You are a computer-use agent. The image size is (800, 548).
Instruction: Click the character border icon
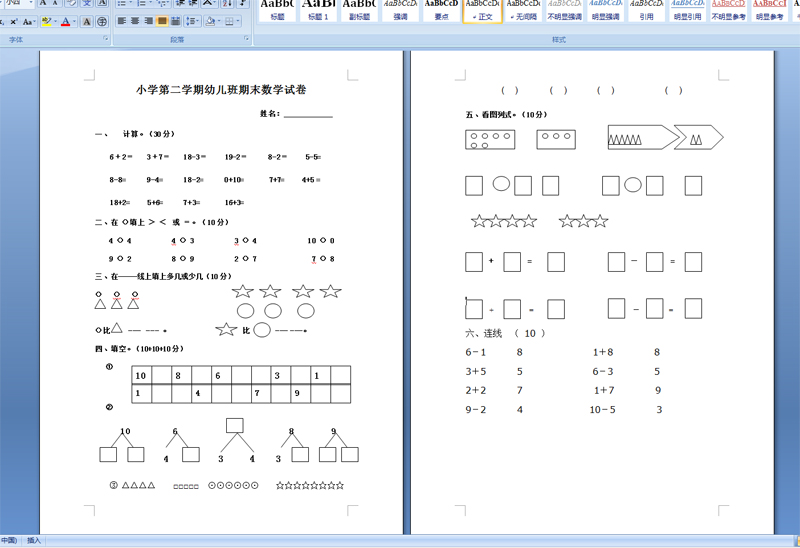coord(102,3)
